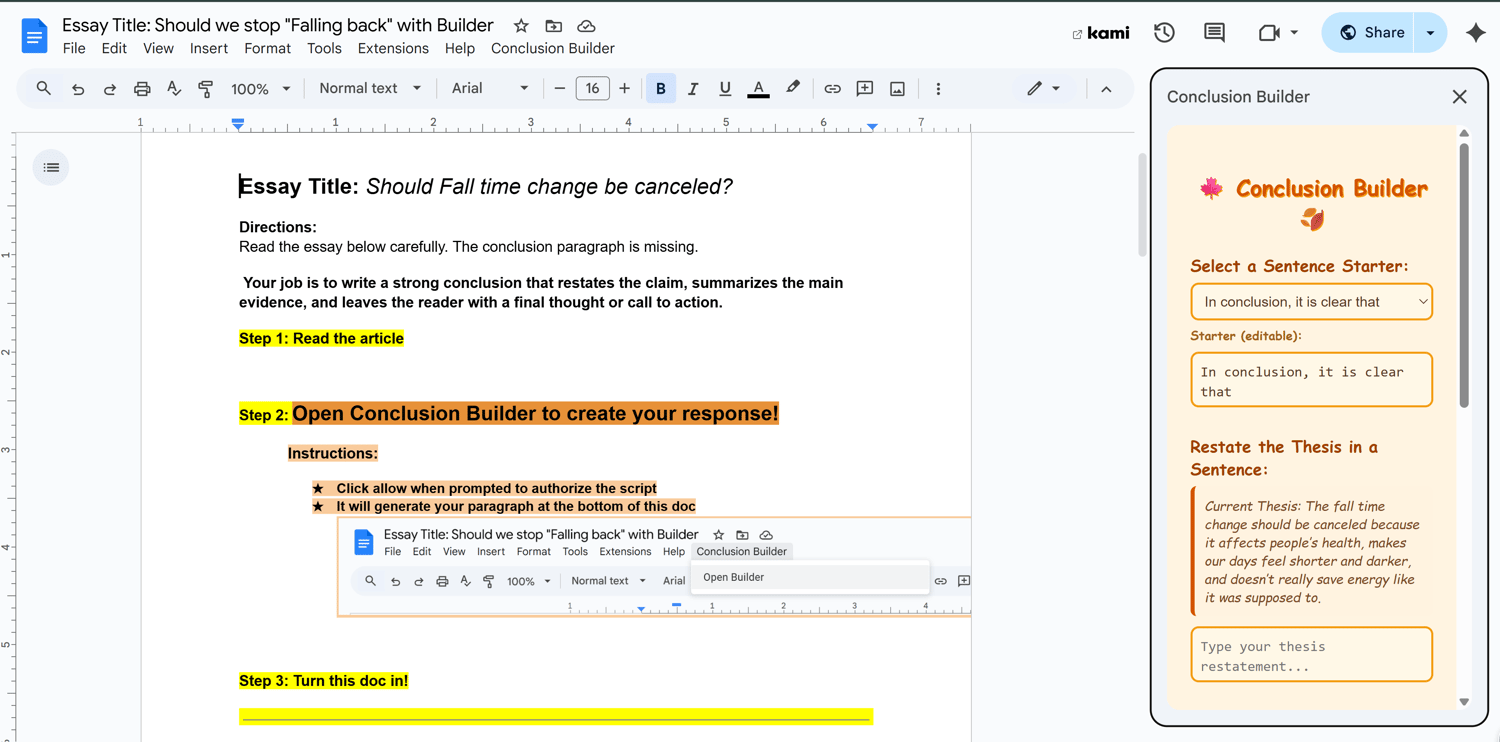This screenshot has height=742, width=1500.
Task: Toggle Italic formatting
Action: [693, 89]
